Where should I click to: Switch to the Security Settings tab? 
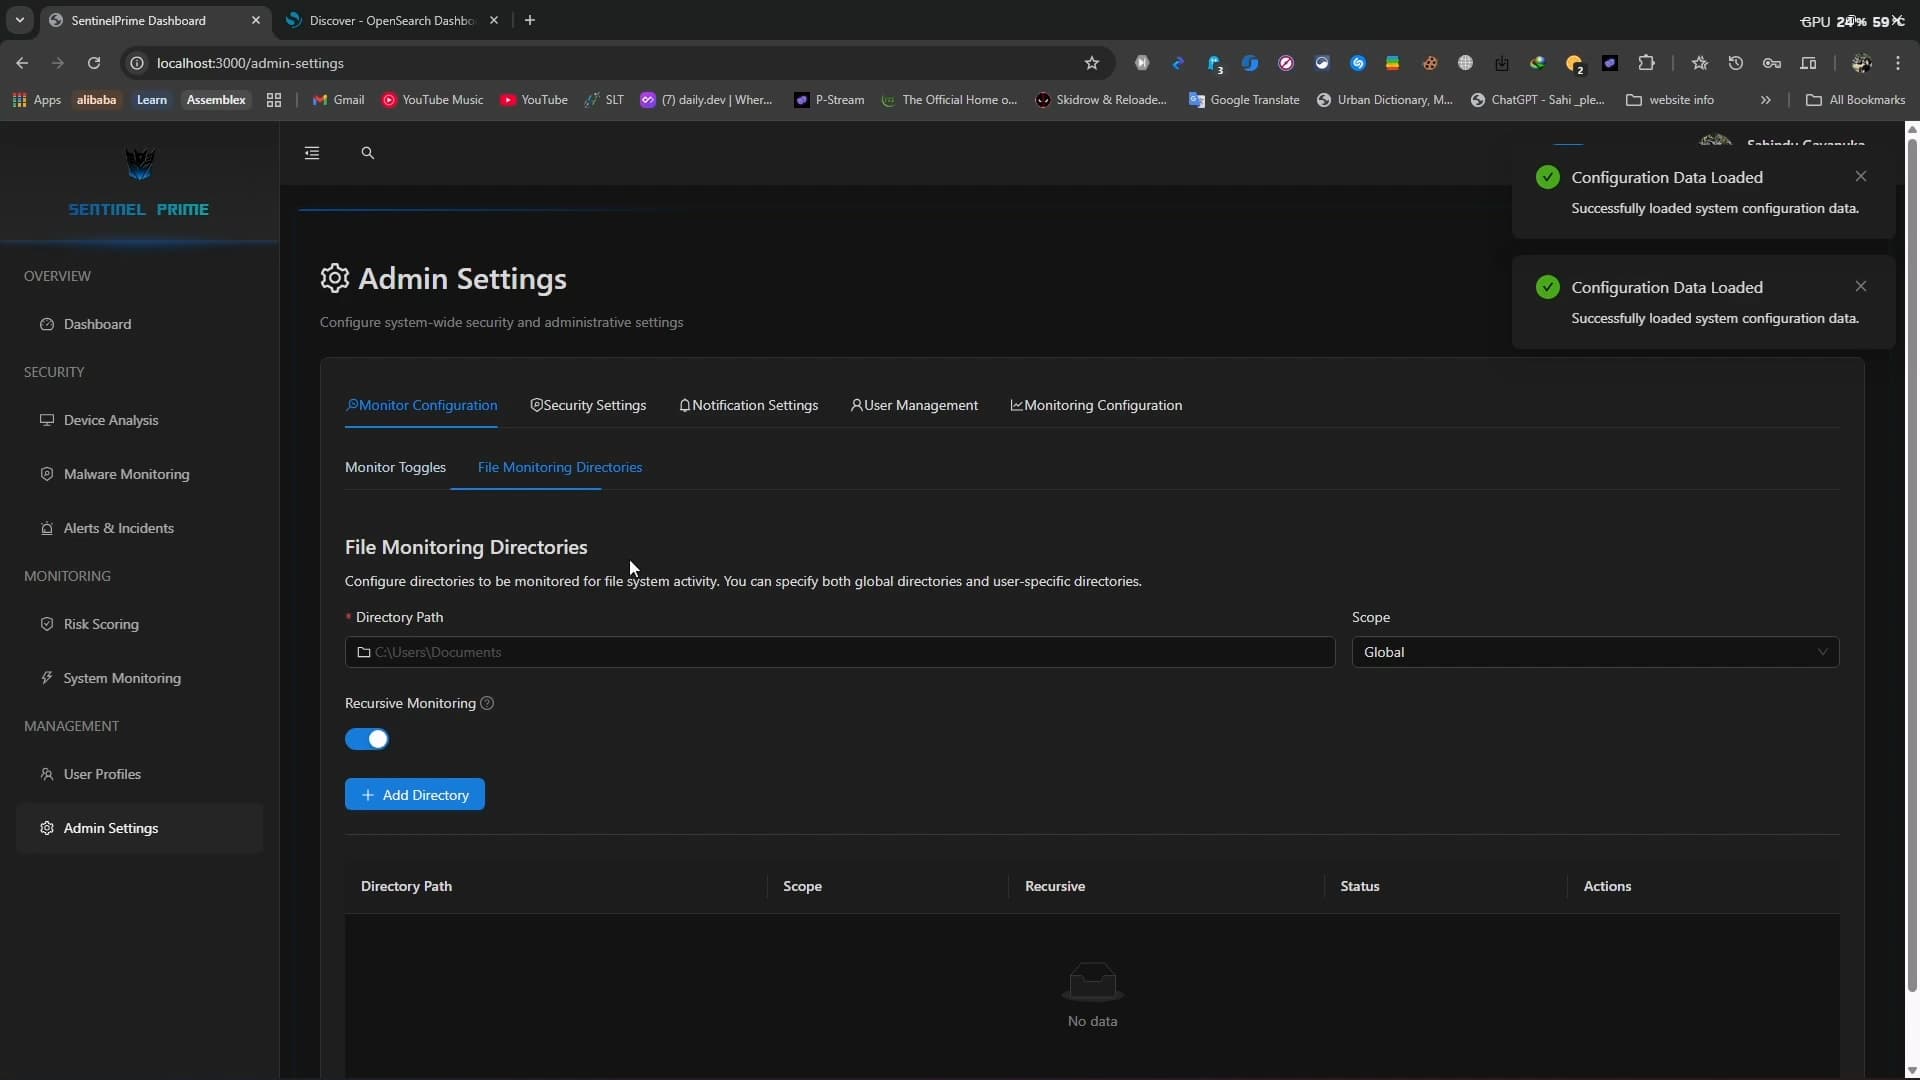[588, 405]
